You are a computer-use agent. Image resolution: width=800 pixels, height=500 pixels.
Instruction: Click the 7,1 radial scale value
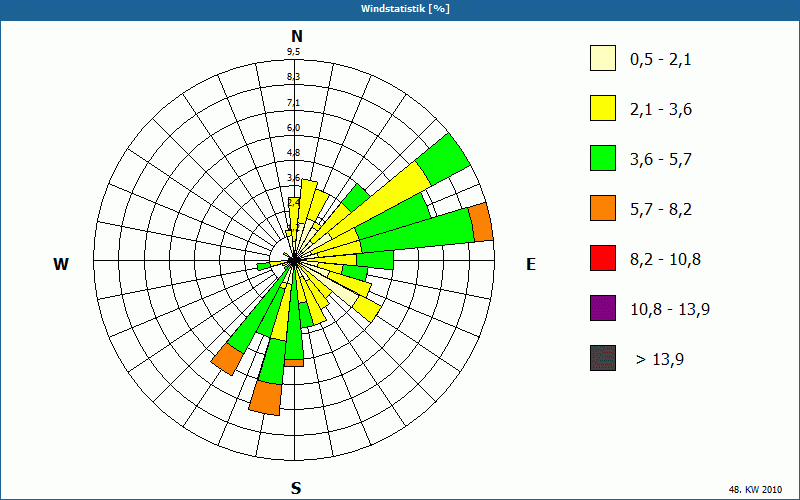[x=293, y=103]
